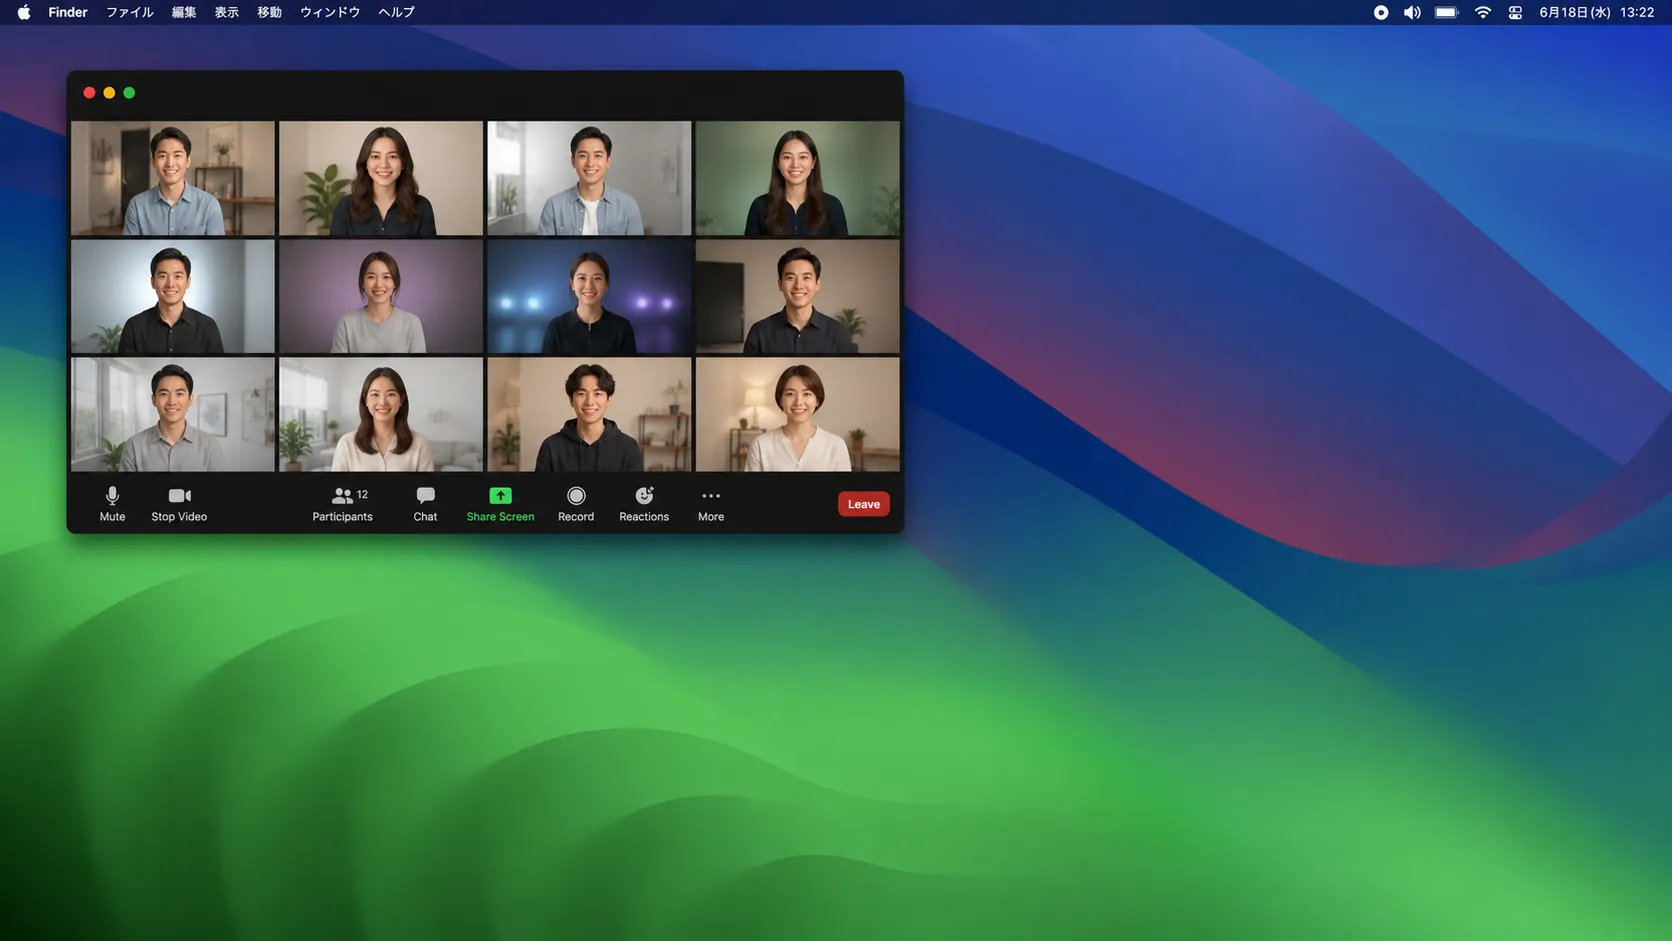The height and width of the screenshot is (941, 1672).
Task: Open the volume control in menu bar
Action: 1412,12
